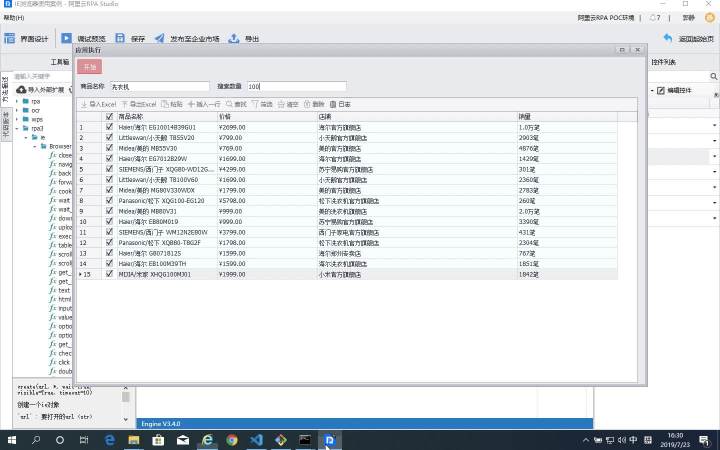
Task: Collapse the Browser node in the tree
Action: [35, 146]
